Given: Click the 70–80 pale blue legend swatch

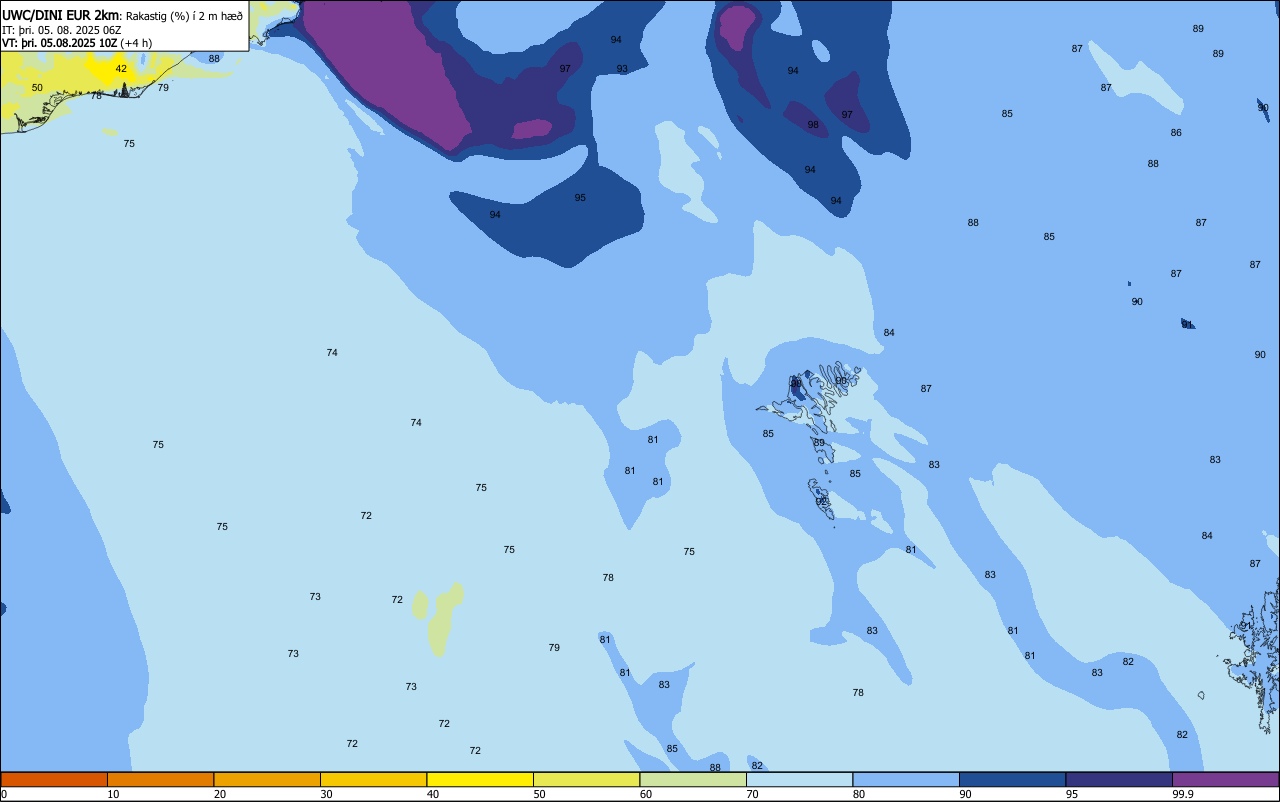Looking at the screenshot, I should 799,779.
